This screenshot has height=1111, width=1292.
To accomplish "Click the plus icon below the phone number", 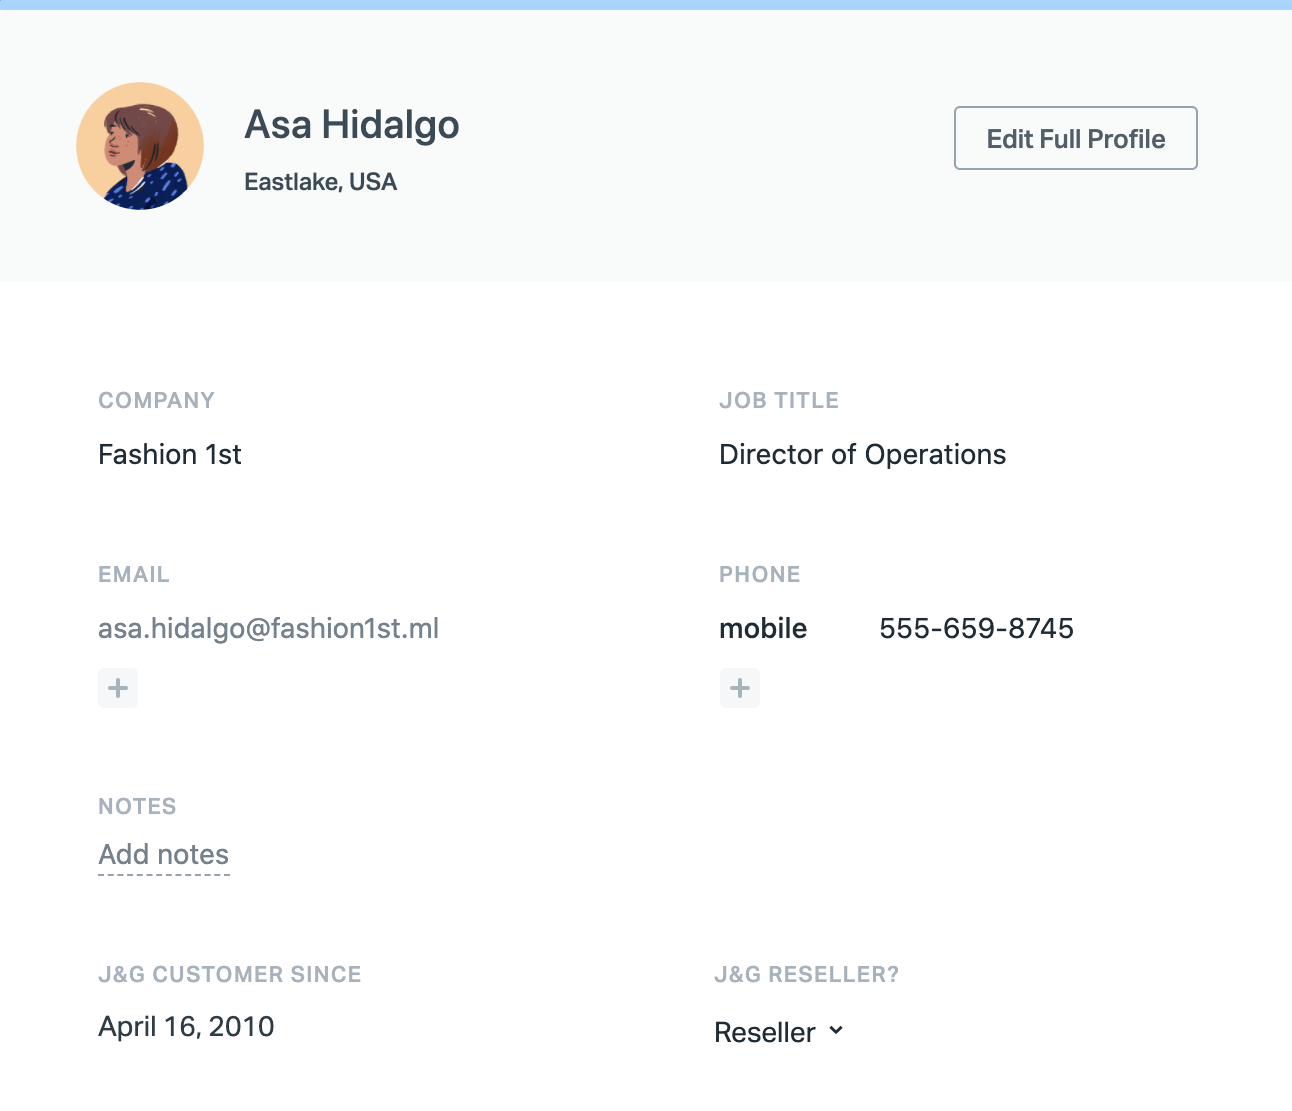I will 740,688.
